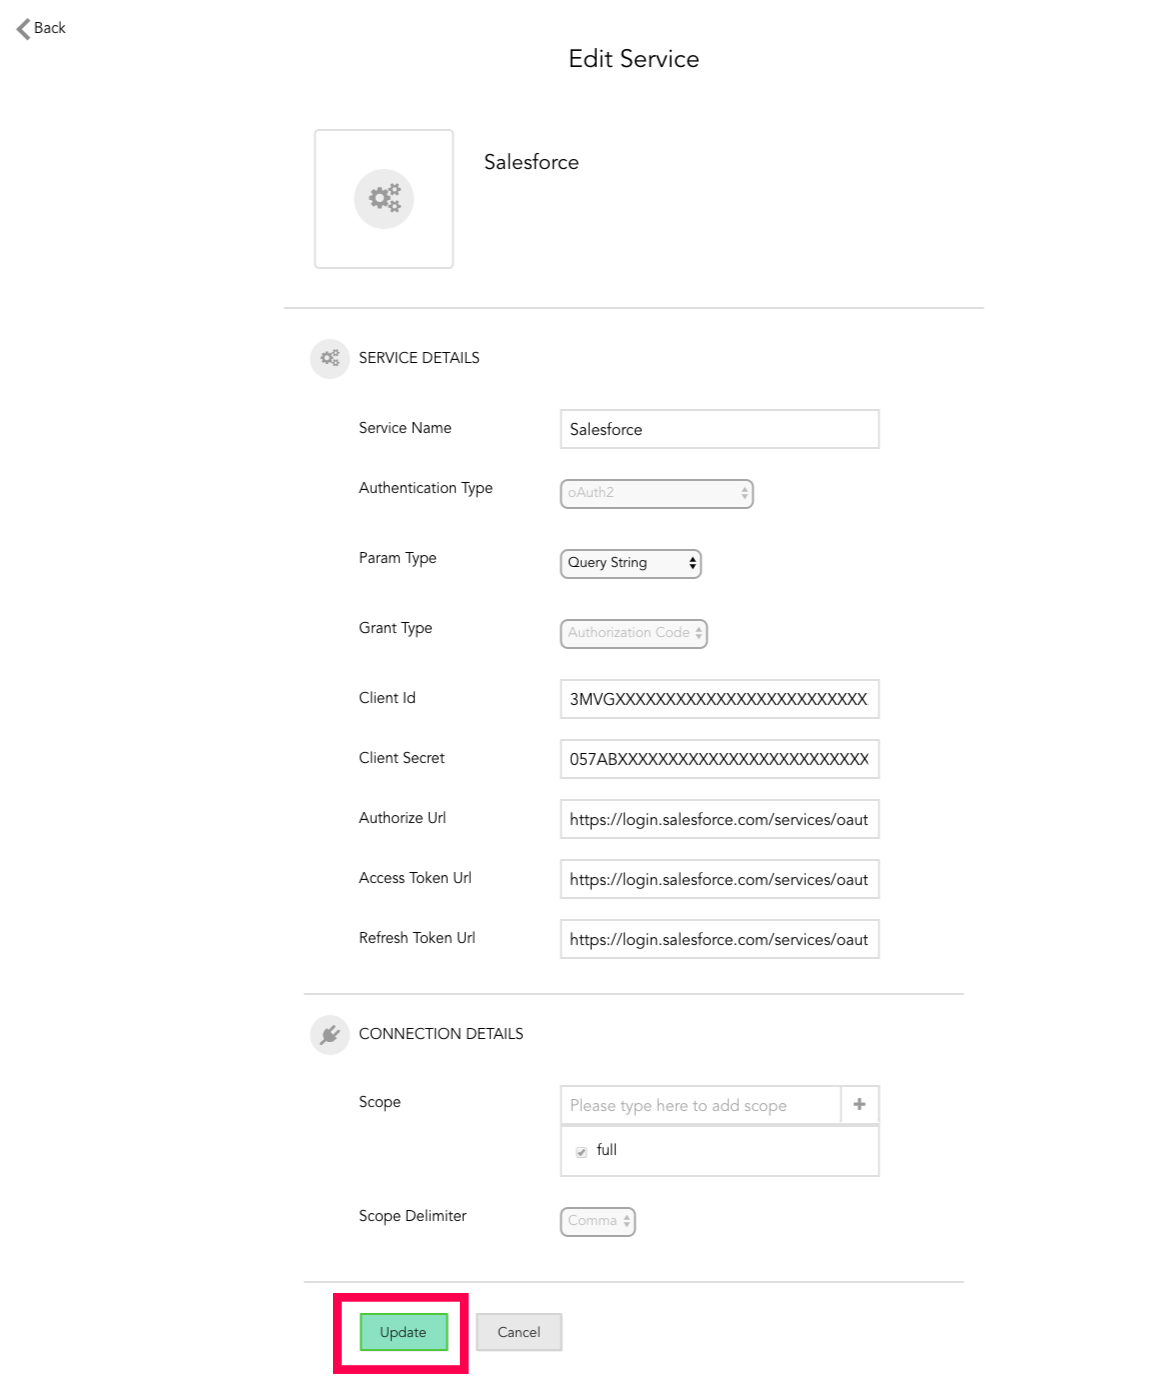Open the Authentication Type dropdown

click(656, 493)
